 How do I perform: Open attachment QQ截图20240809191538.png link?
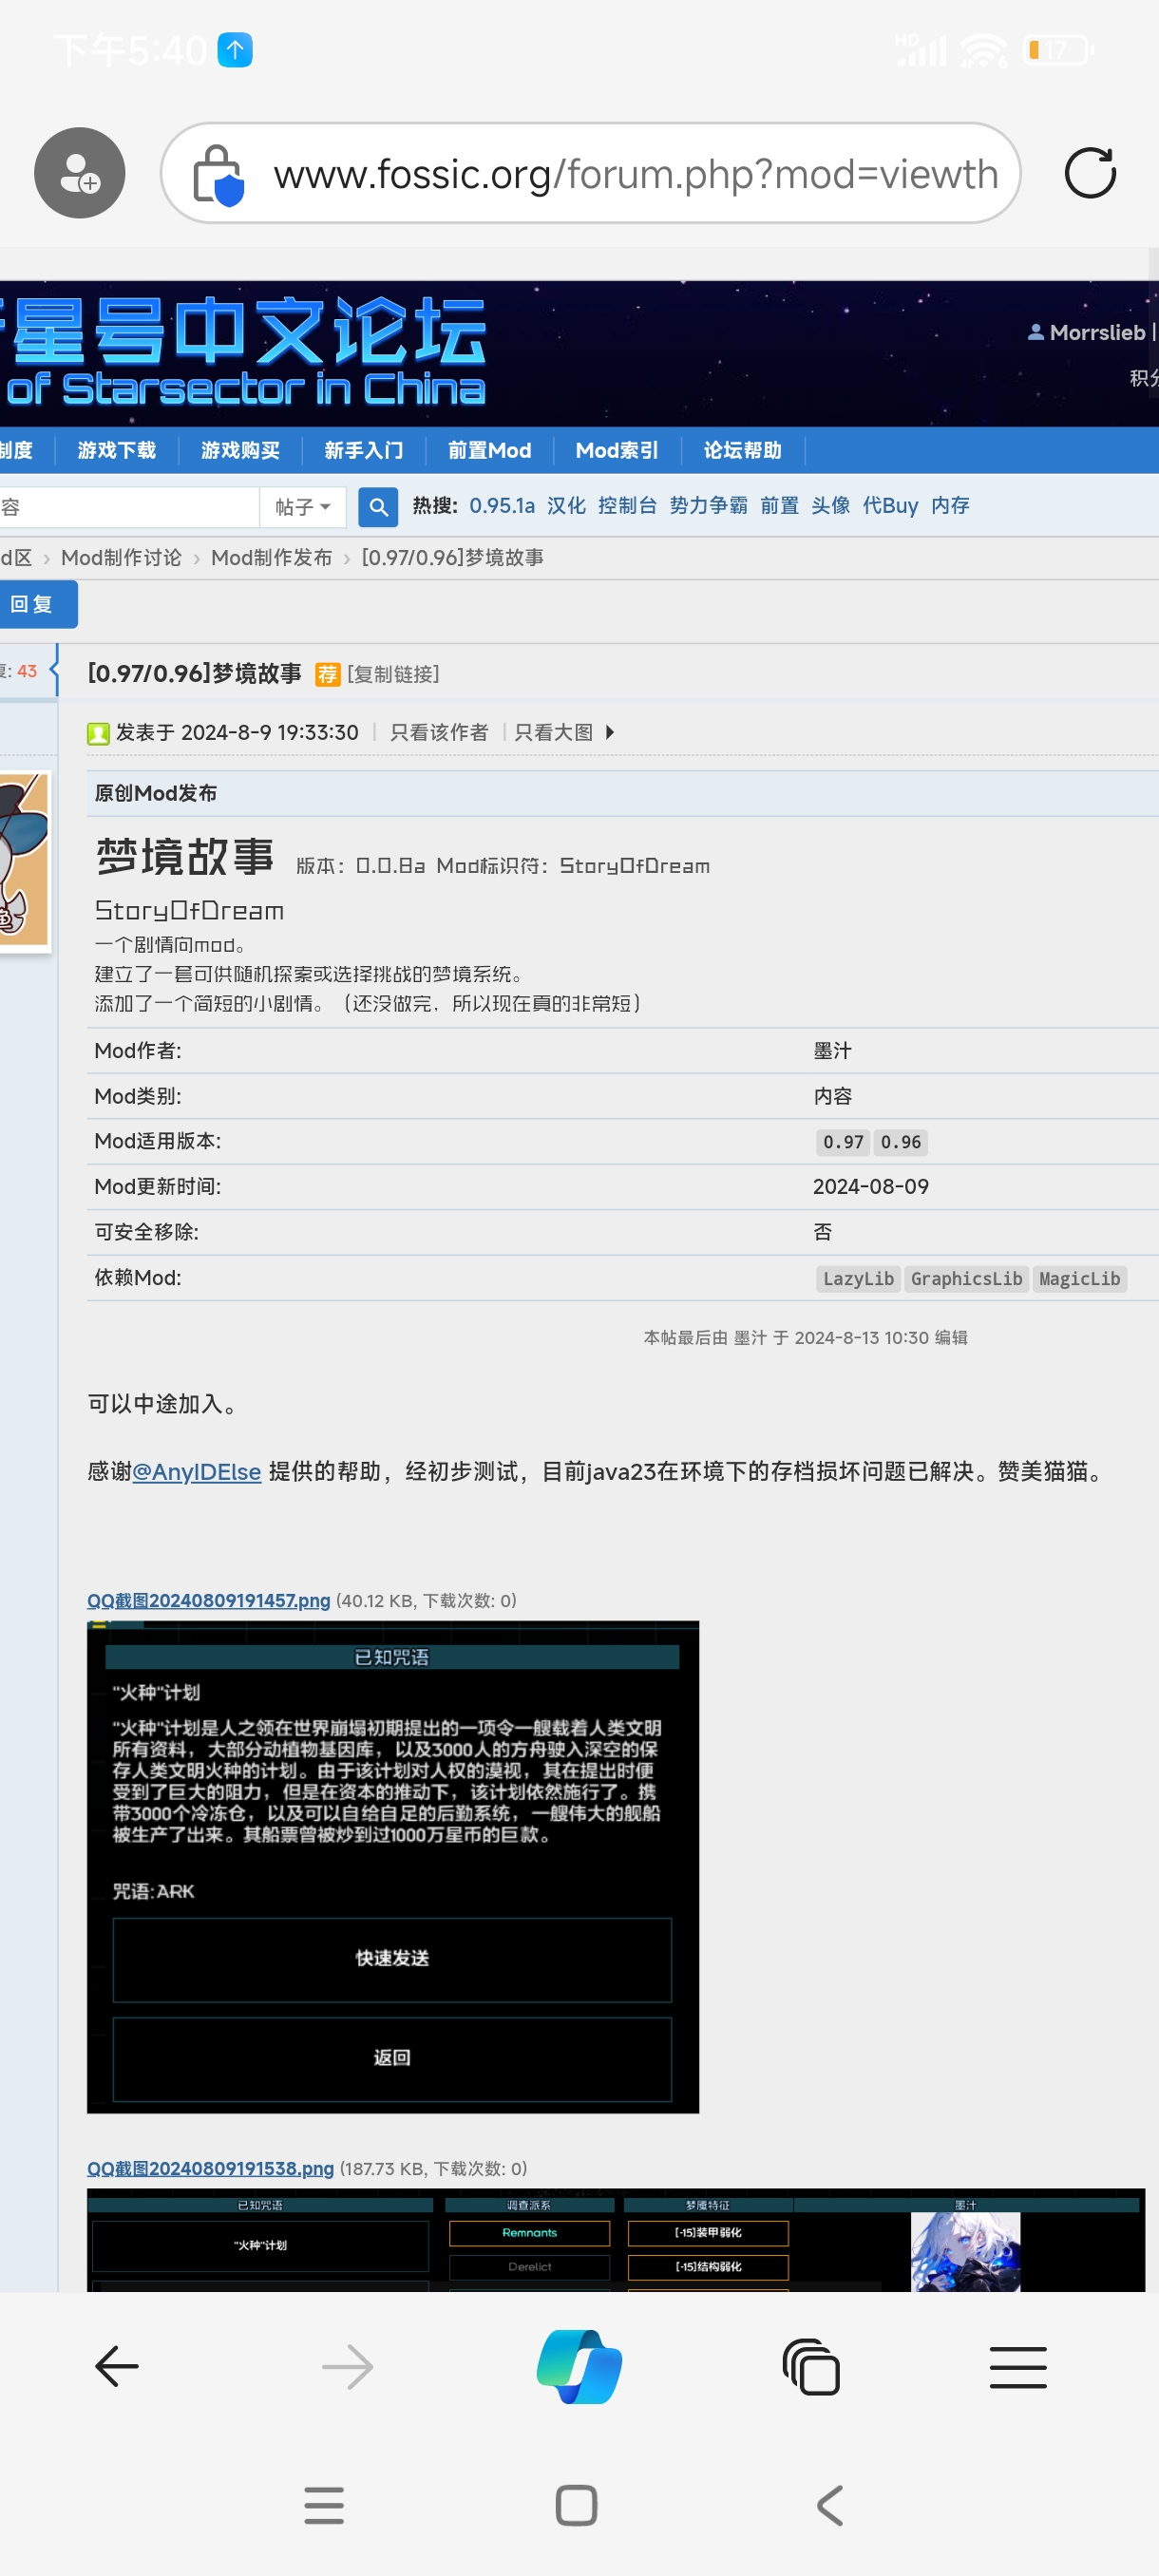click(x=210, y=2168)
